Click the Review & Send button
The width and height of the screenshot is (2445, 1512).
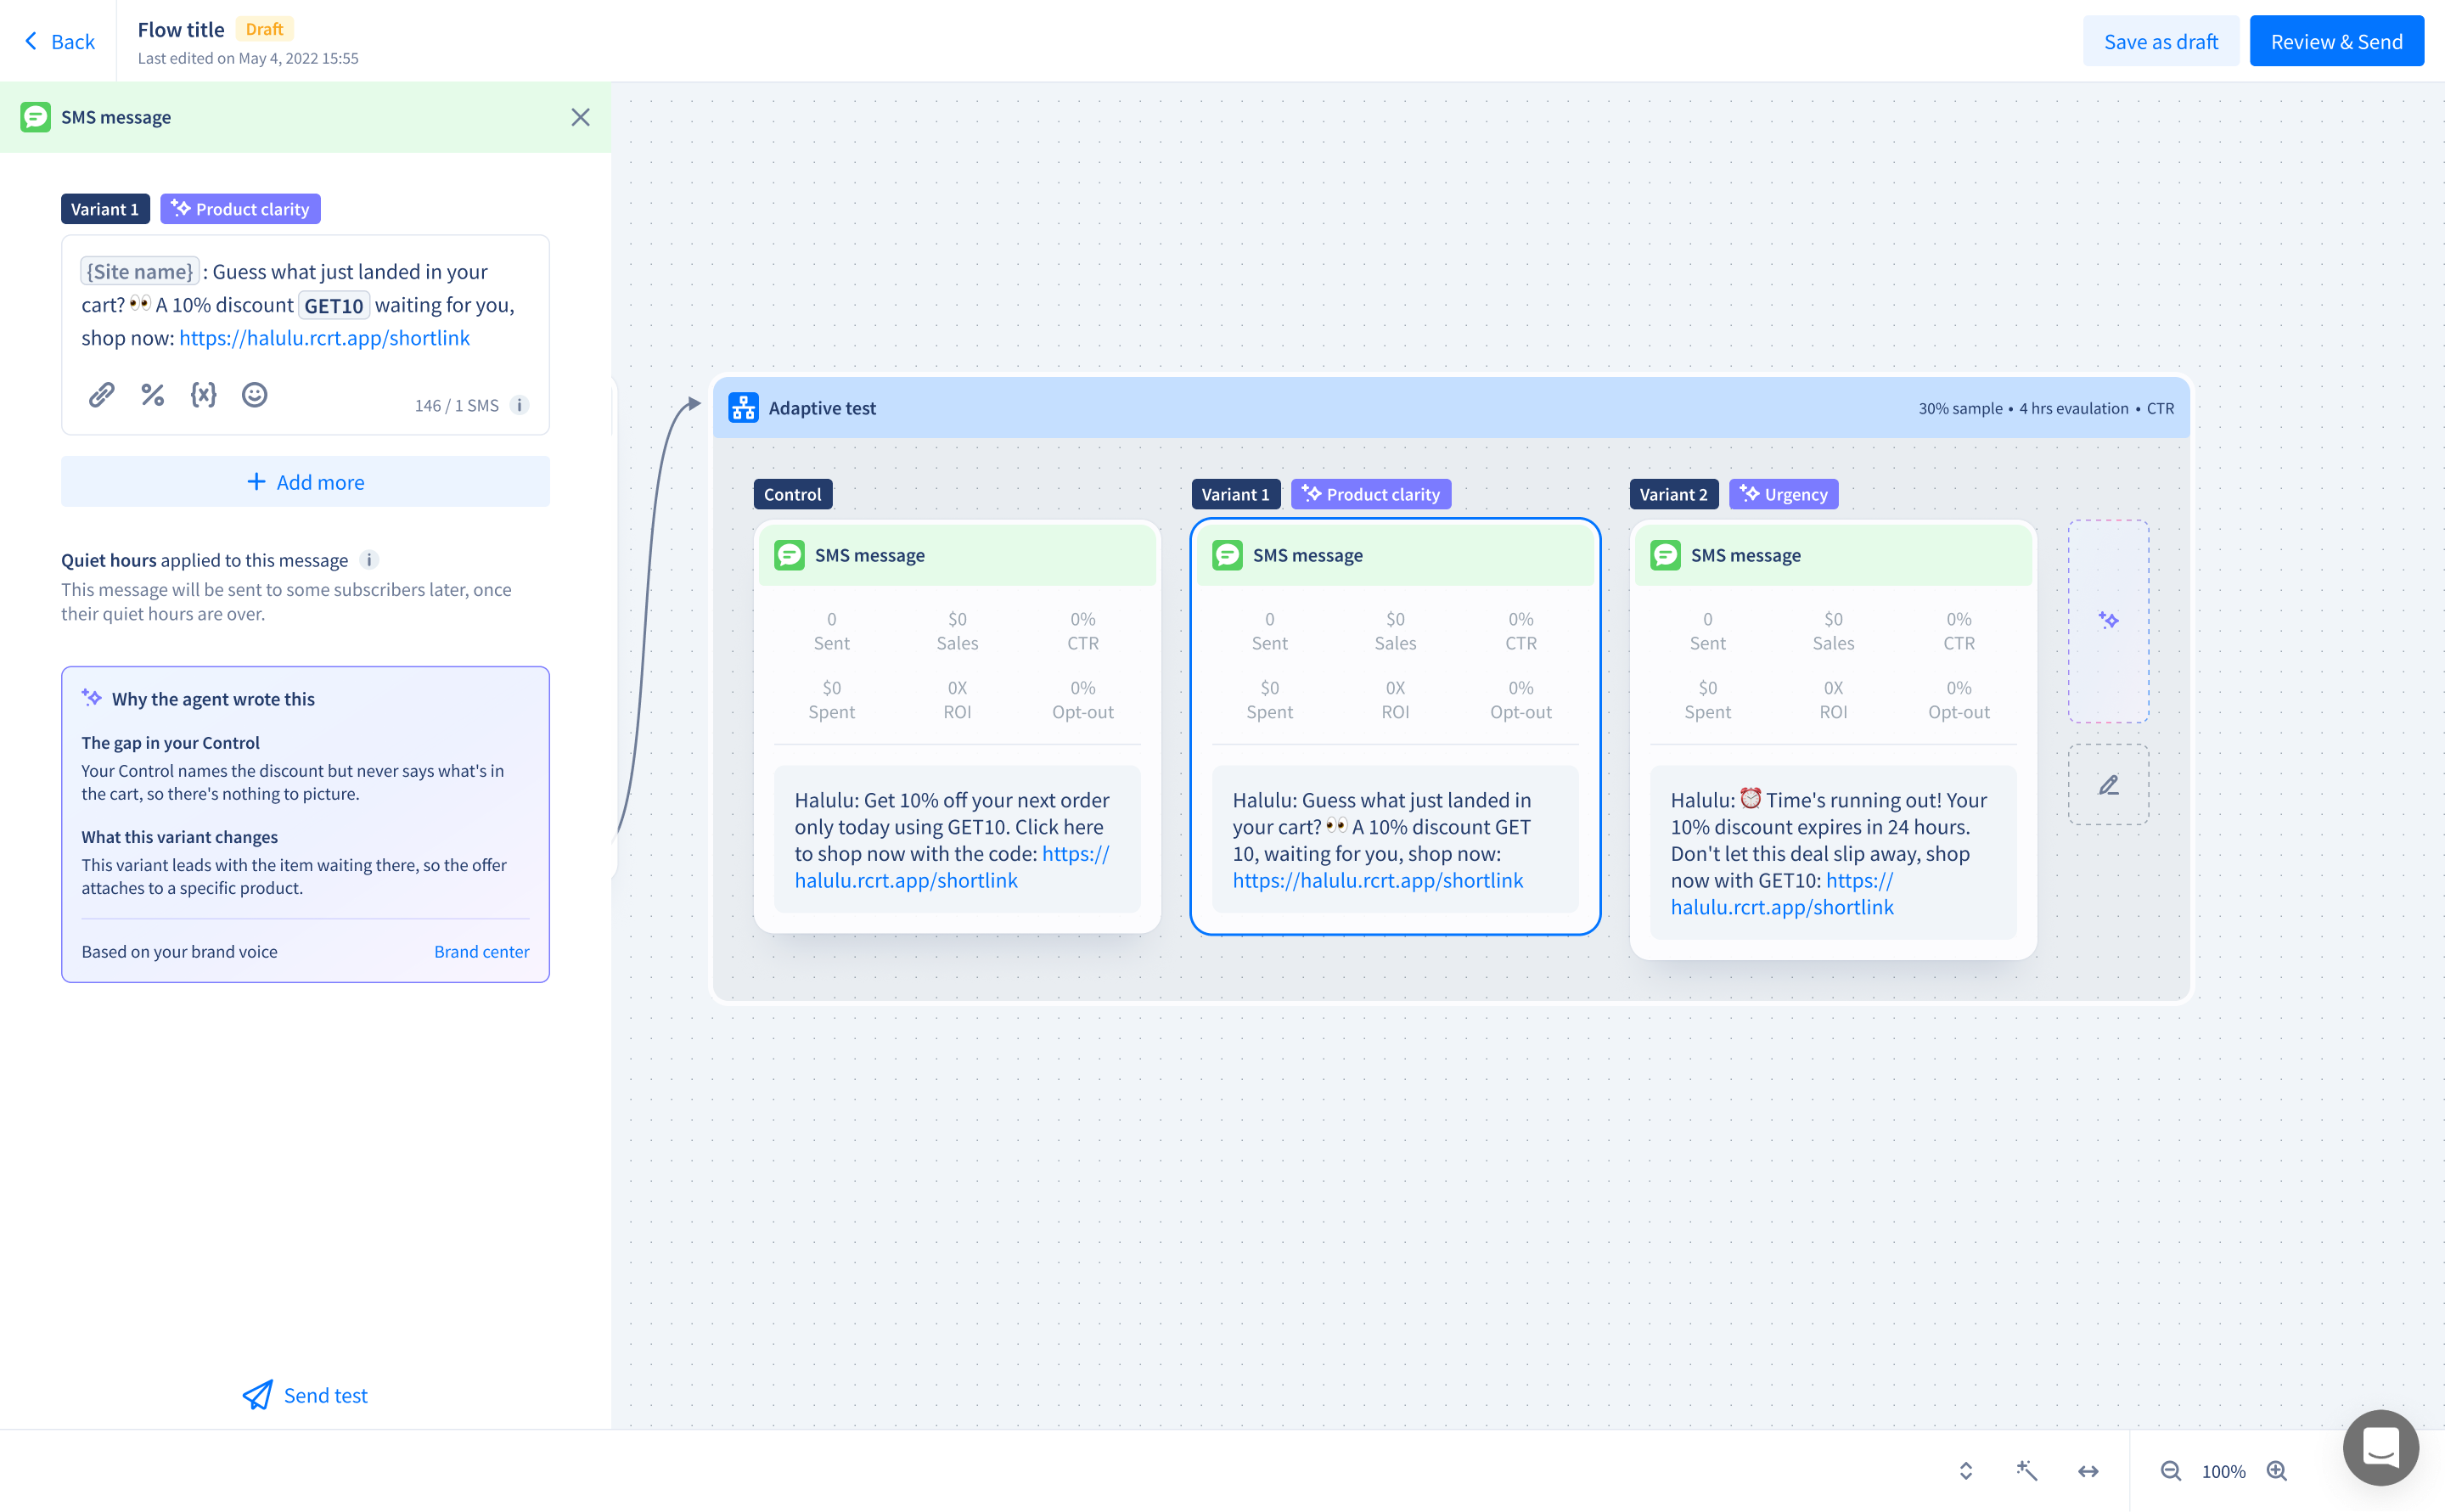pyautogui.click(x=2336, y=41)
